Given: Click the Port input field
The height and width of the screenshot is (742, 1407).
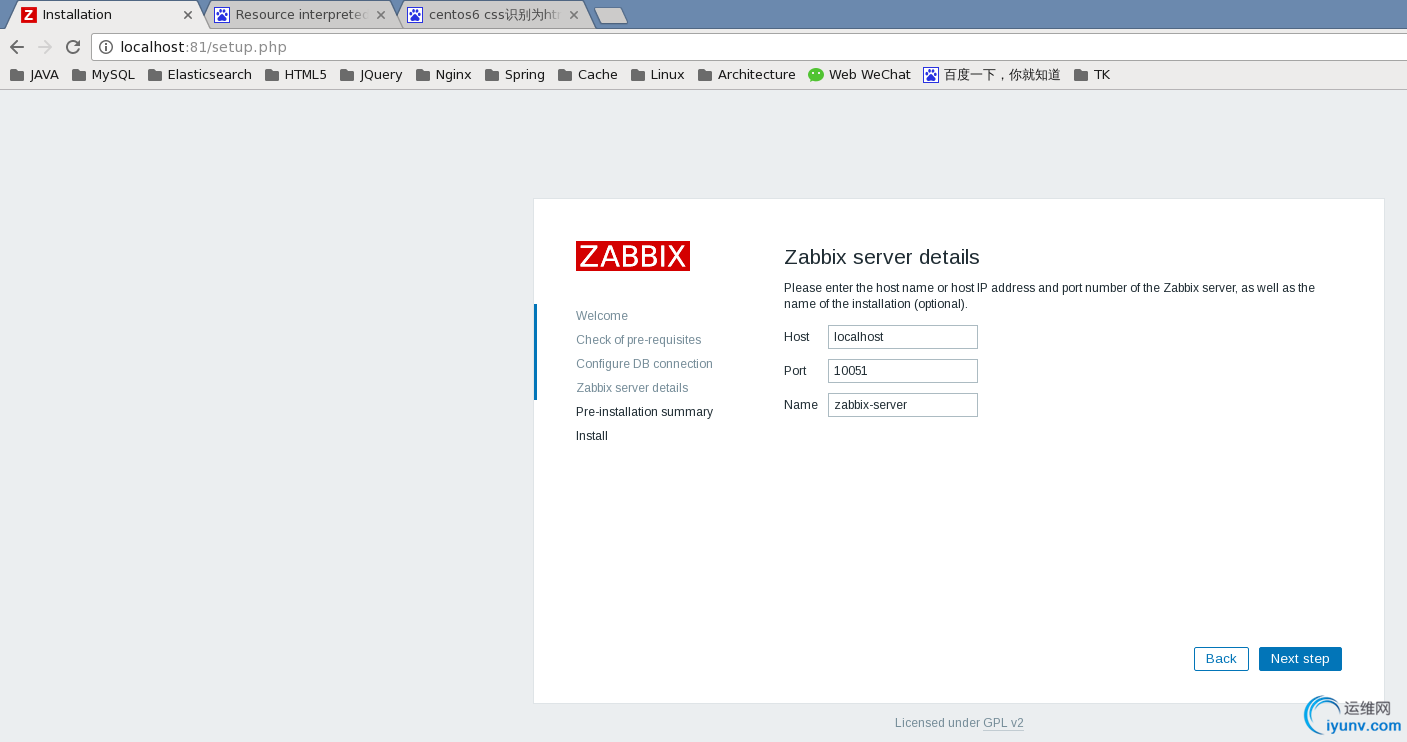Looking at the screenshot, I should 903,371.
